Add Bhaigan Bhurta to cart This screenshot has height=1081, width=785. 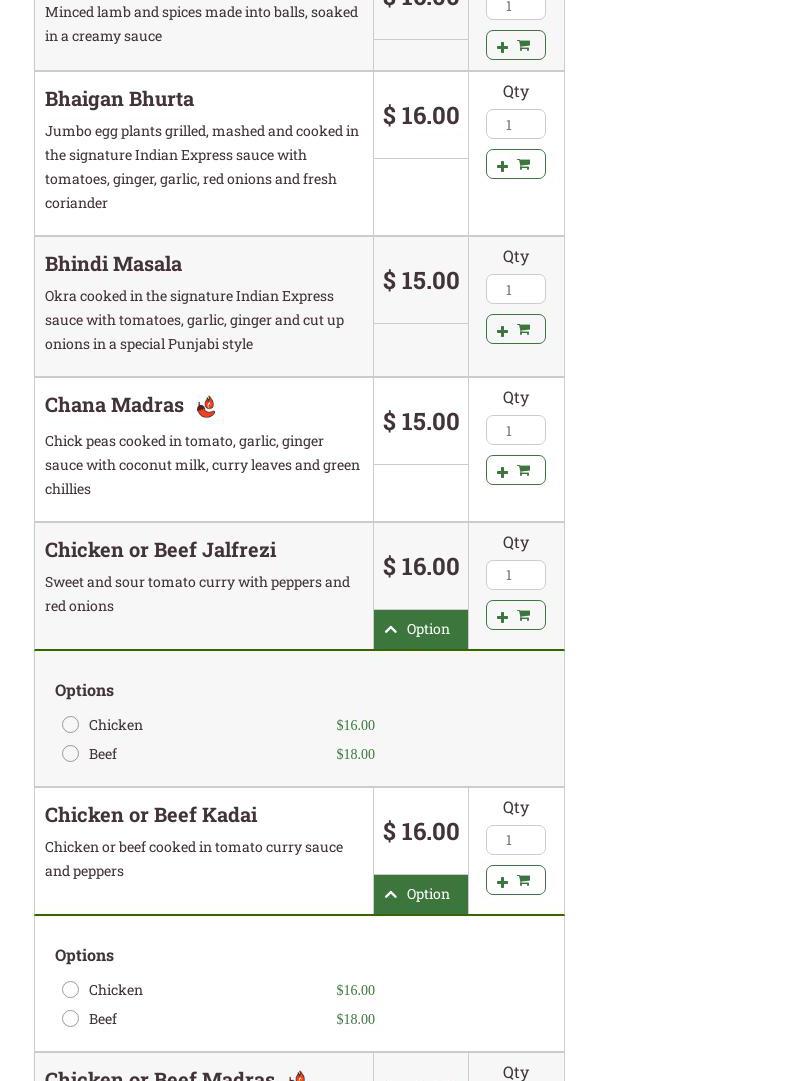coord(515,164)
